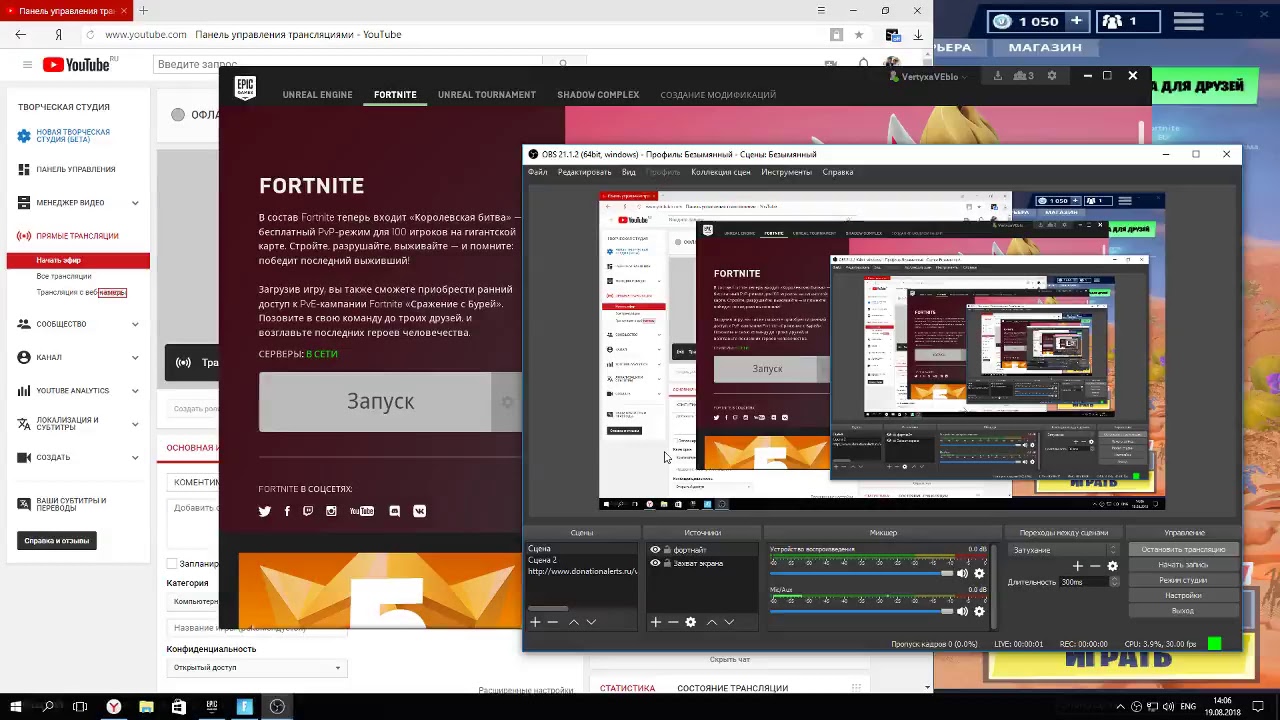Open transition properties gear under Затухание
Image resolution: width=1280 pixels, height=720 pixels.
[1112, 566]
